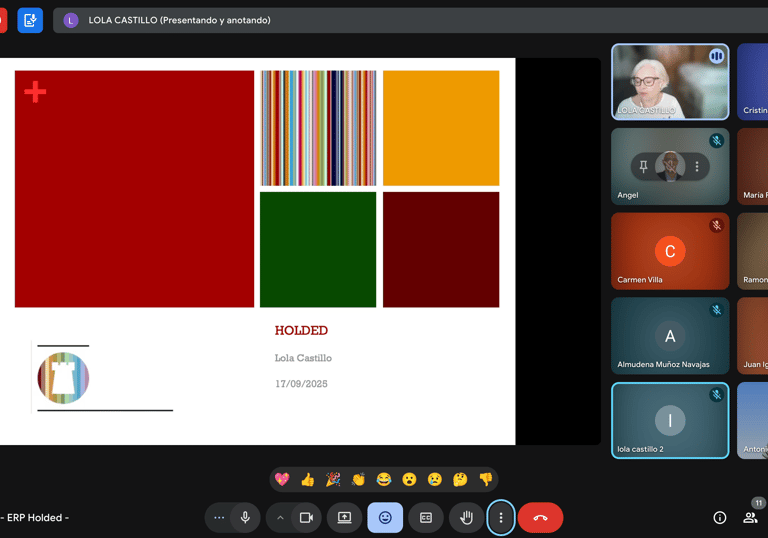The image size is (768, 538).
Task: Select lola castillo 2 tile
Action: pos(670,420)
